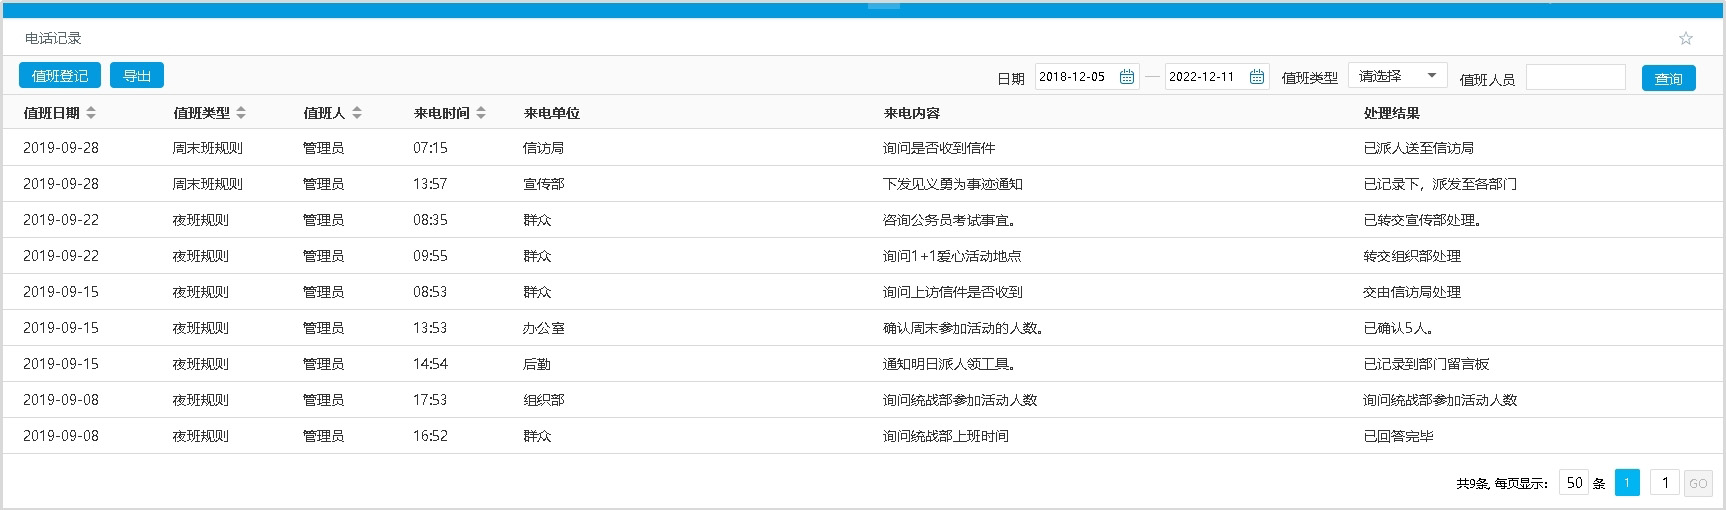This screenshot has width=1726, height=510.
Task: Click the 值班人员 input field
Action: point(1575,77)
